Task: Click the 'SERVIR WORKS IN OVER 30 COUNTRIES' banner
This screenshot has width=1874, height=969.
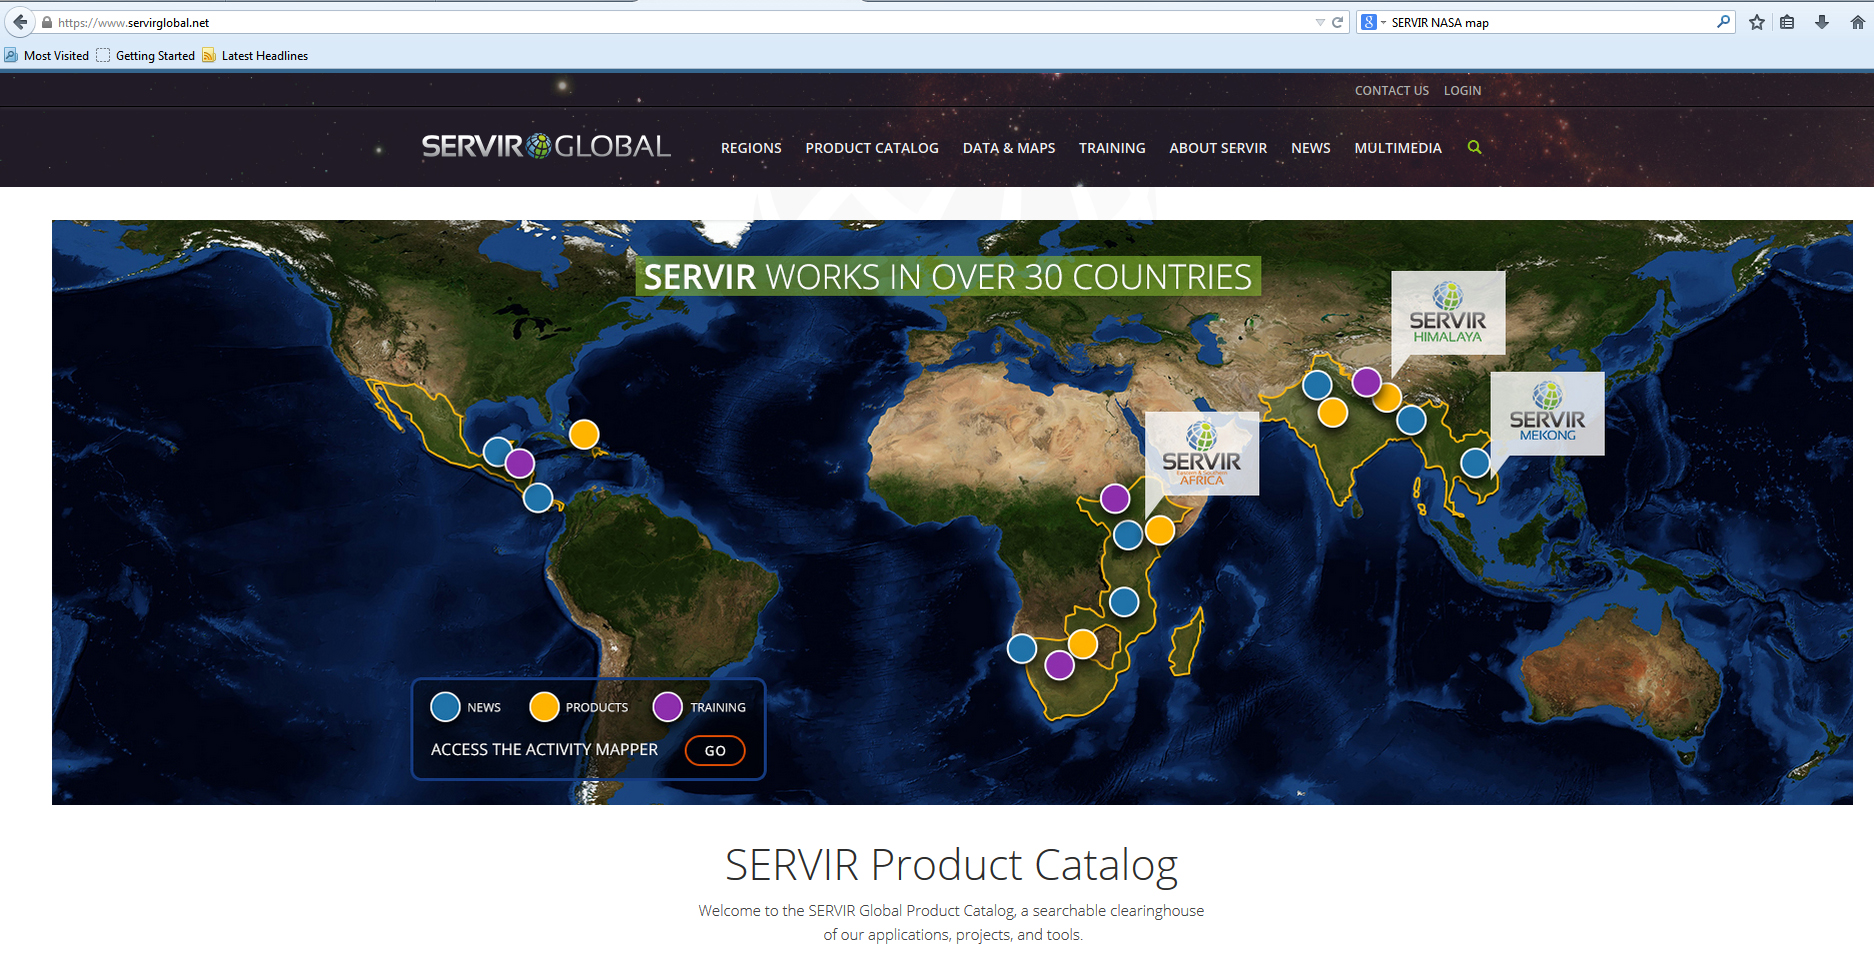Action: tap(948, 276)
